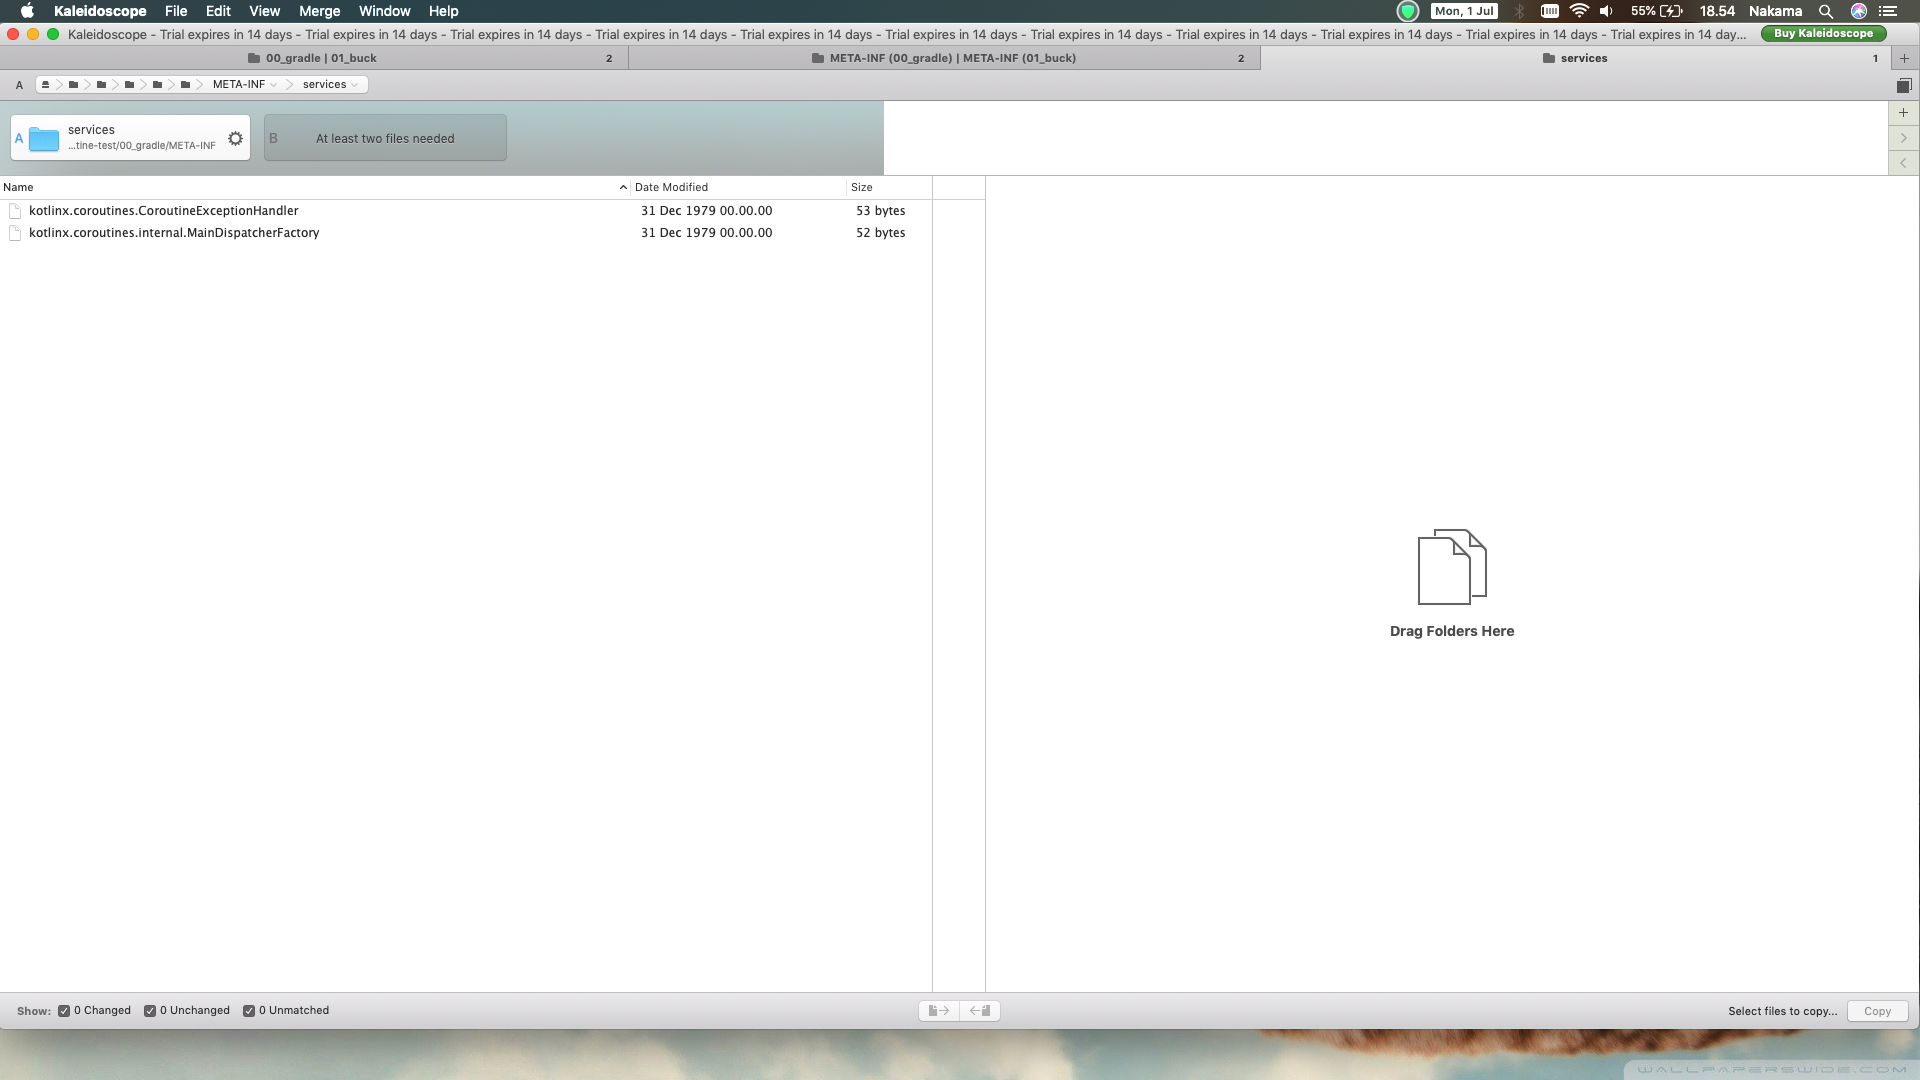The image size is (1920, 1080).
Task: Open Spotlight search in menu bar
Action: [1825, 11]
